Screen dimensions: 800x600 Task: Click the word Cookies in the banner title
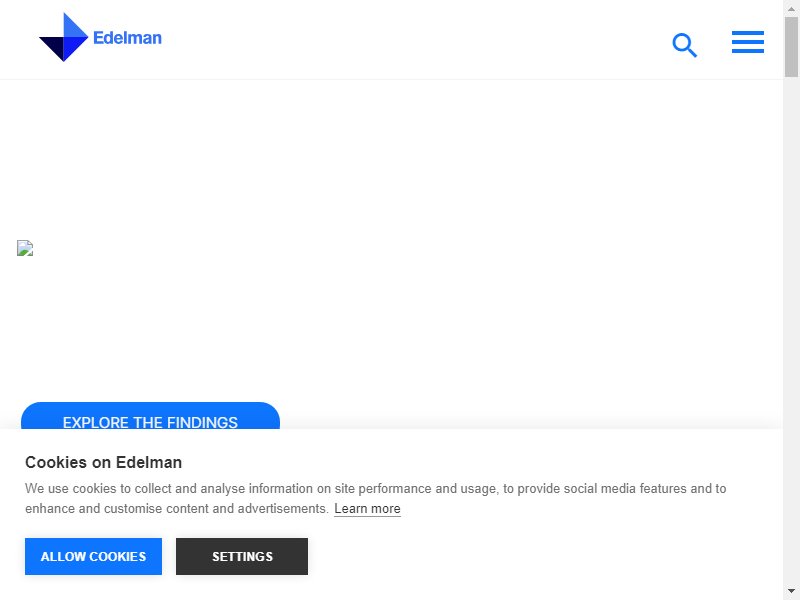click(x=56, y=462)
